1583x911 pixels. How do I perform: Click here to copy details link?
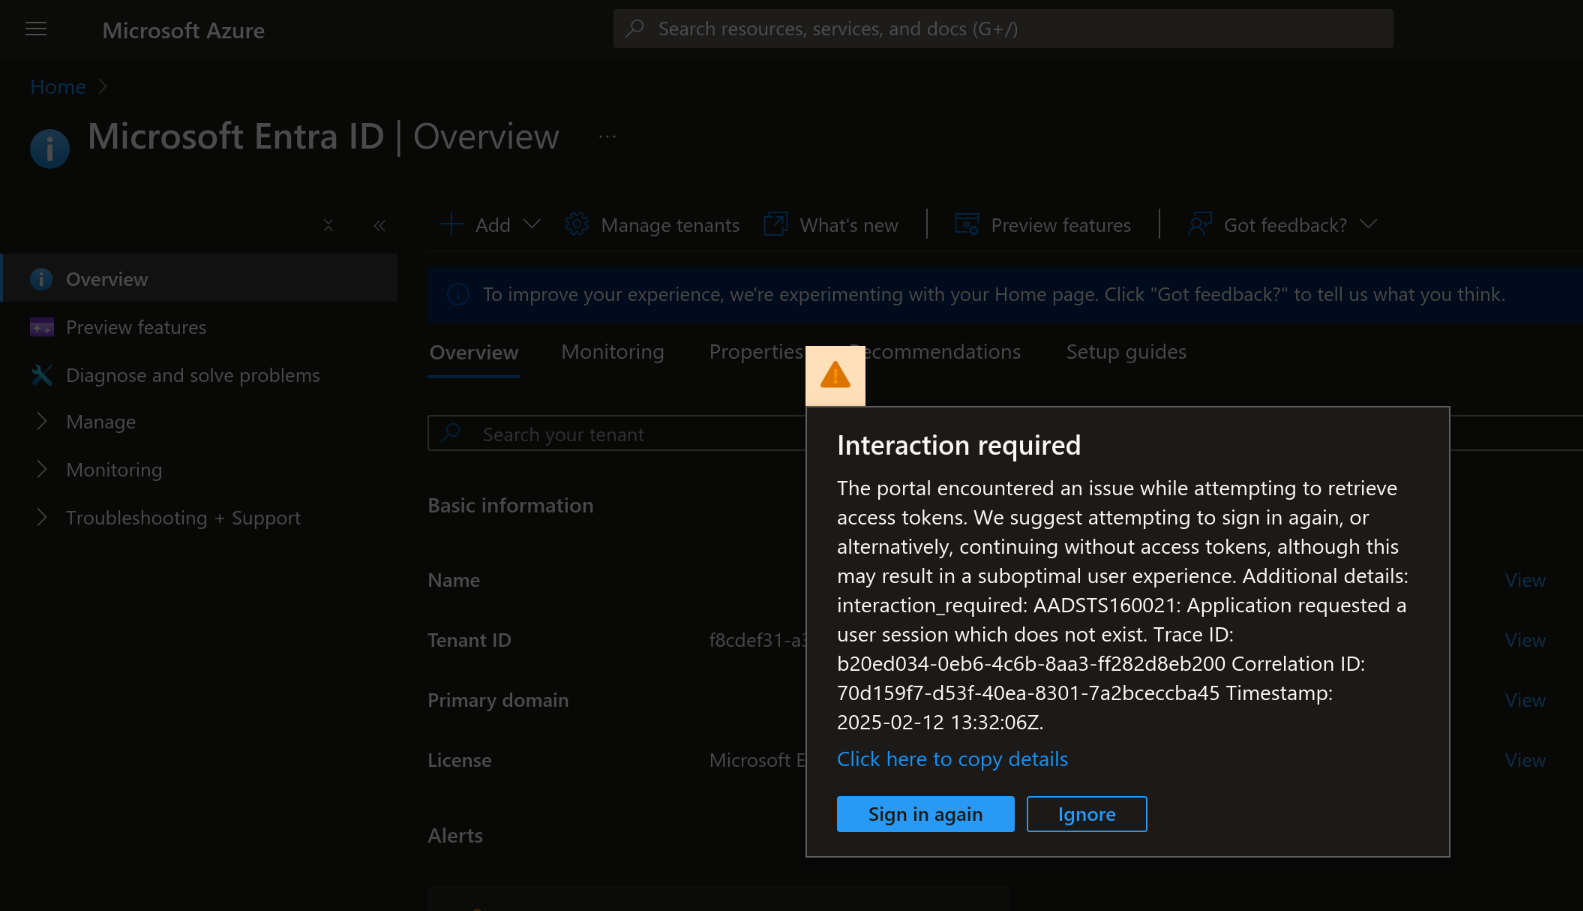click(952, 759)
